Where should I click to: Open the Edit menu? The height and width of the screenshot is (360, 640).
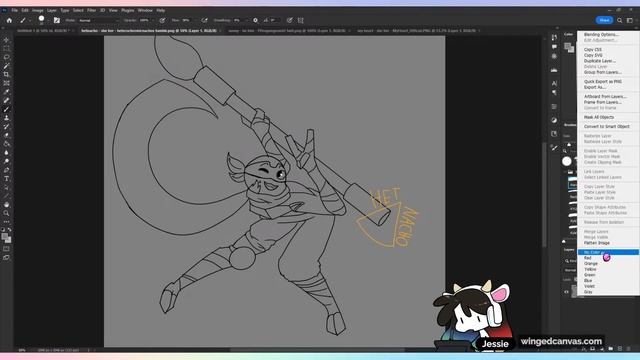[25, 10]
